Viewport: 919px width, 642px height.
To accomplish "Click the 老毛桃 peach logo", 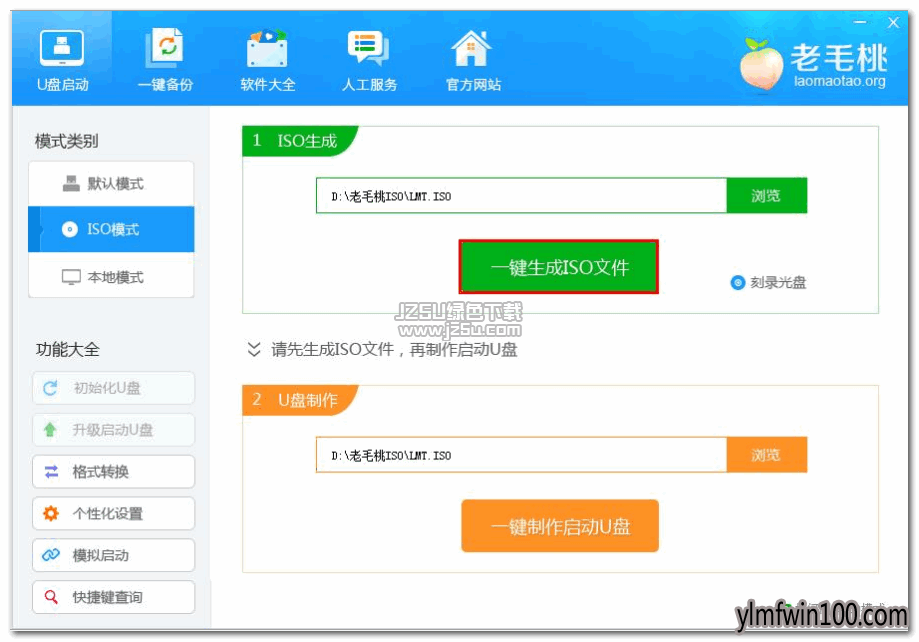I will [x=761, y=64].
